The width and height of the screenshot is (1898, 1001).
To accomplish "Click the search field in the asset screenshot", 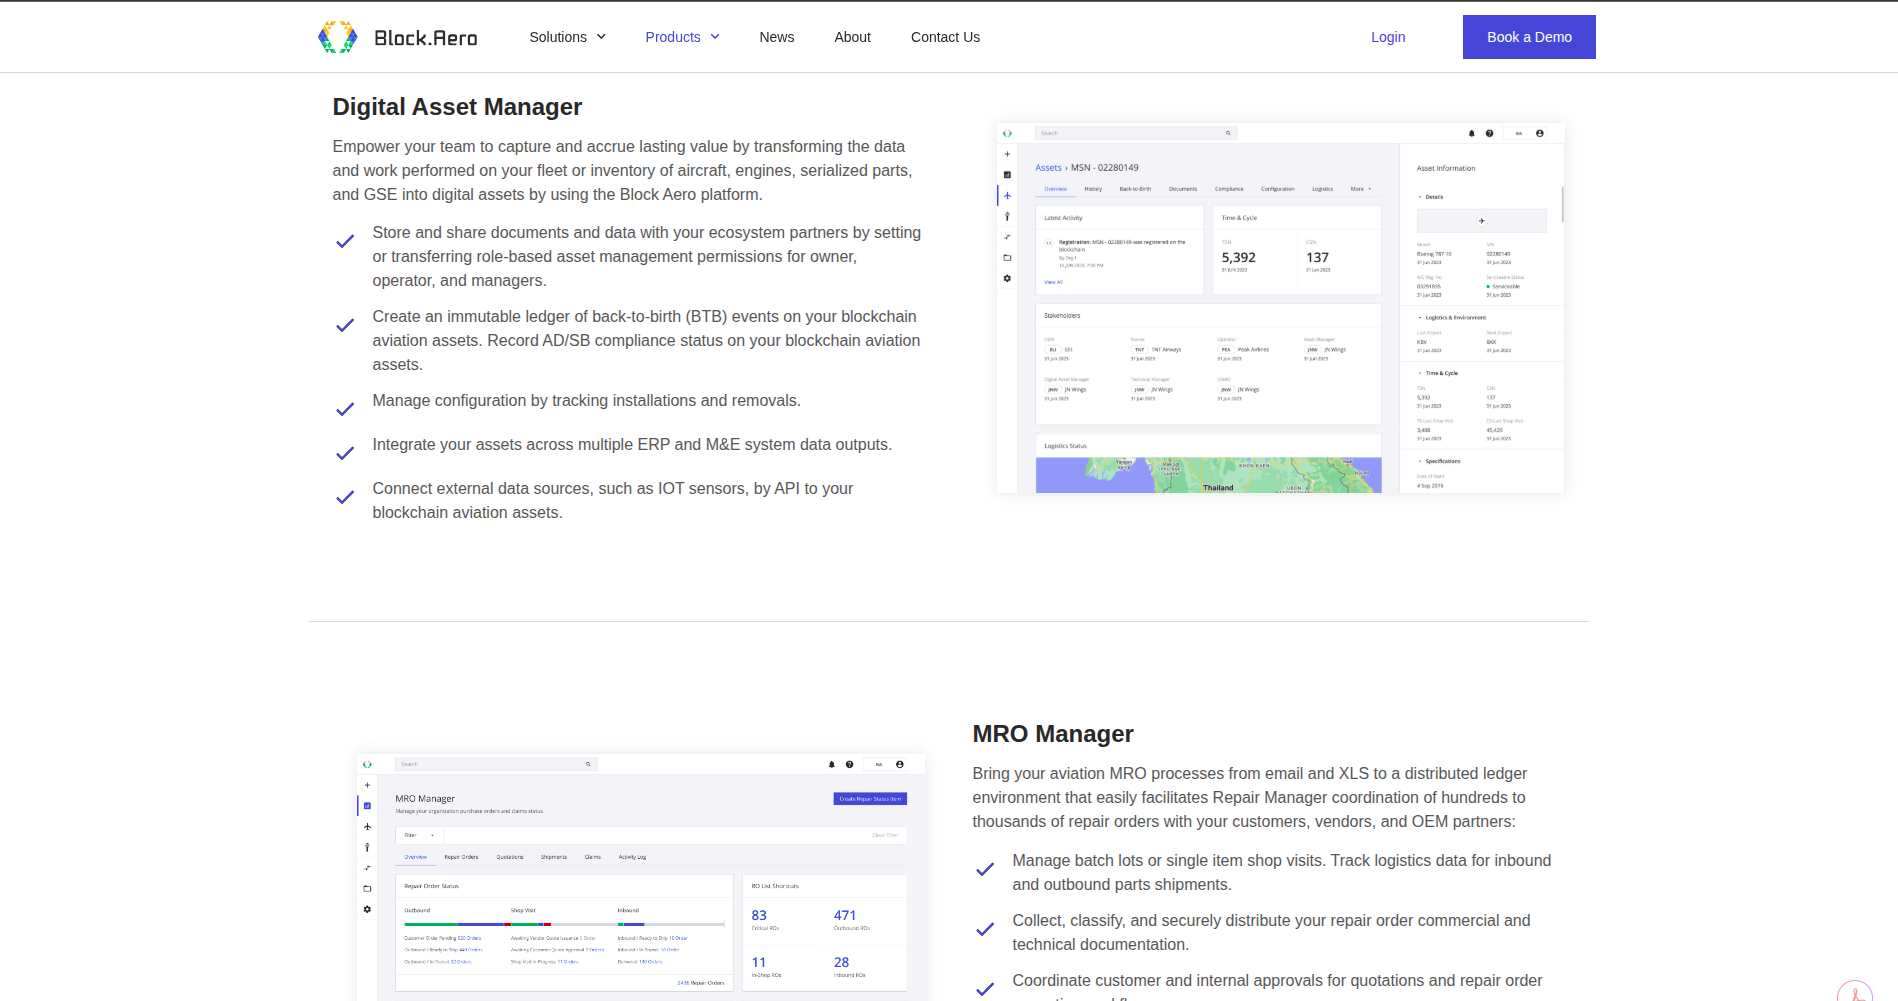I will (x=1136, y=133).
